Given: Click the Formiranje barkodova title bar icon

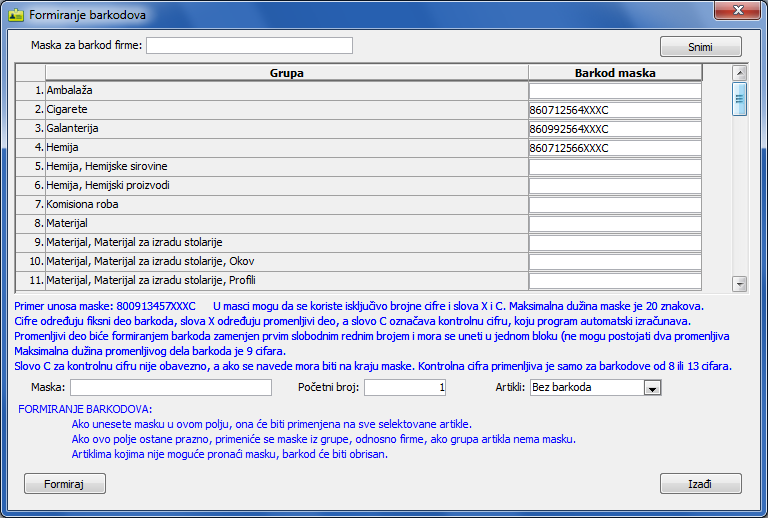Looking at the screenshot, I should pyautogui.click(x=15, y=15).
